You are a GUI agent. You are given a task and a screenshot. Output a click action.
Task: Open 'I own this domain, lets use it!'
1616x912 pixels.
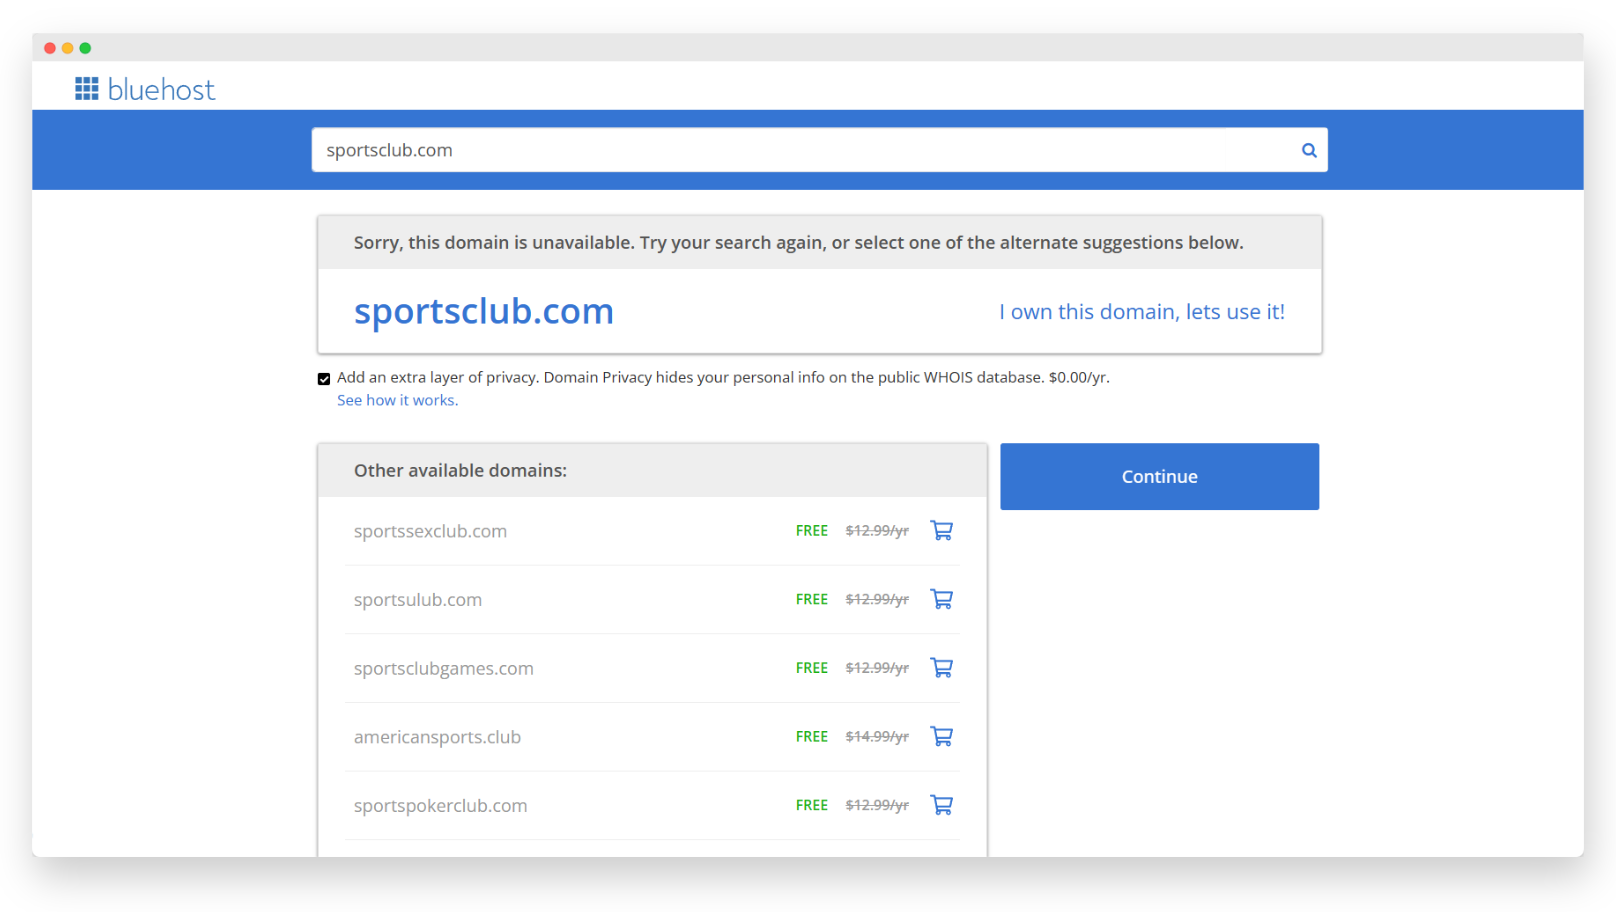pyautogui.click(x=1142, y=312)
